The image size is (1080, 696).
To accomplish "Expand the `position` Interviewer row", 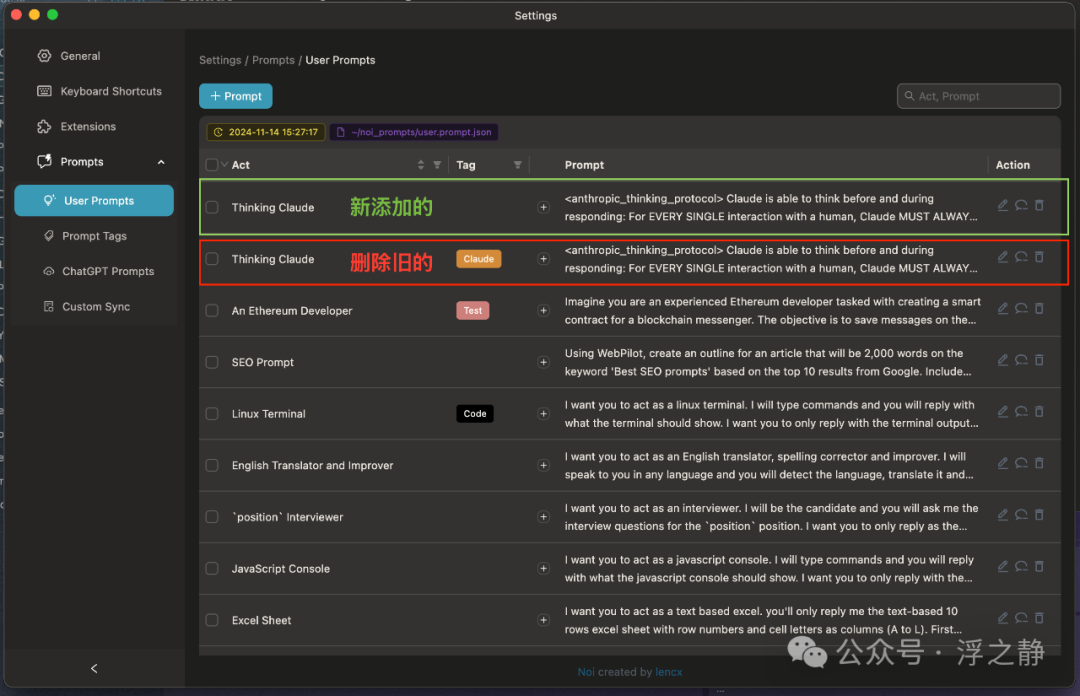I will (x=543, y=518).
